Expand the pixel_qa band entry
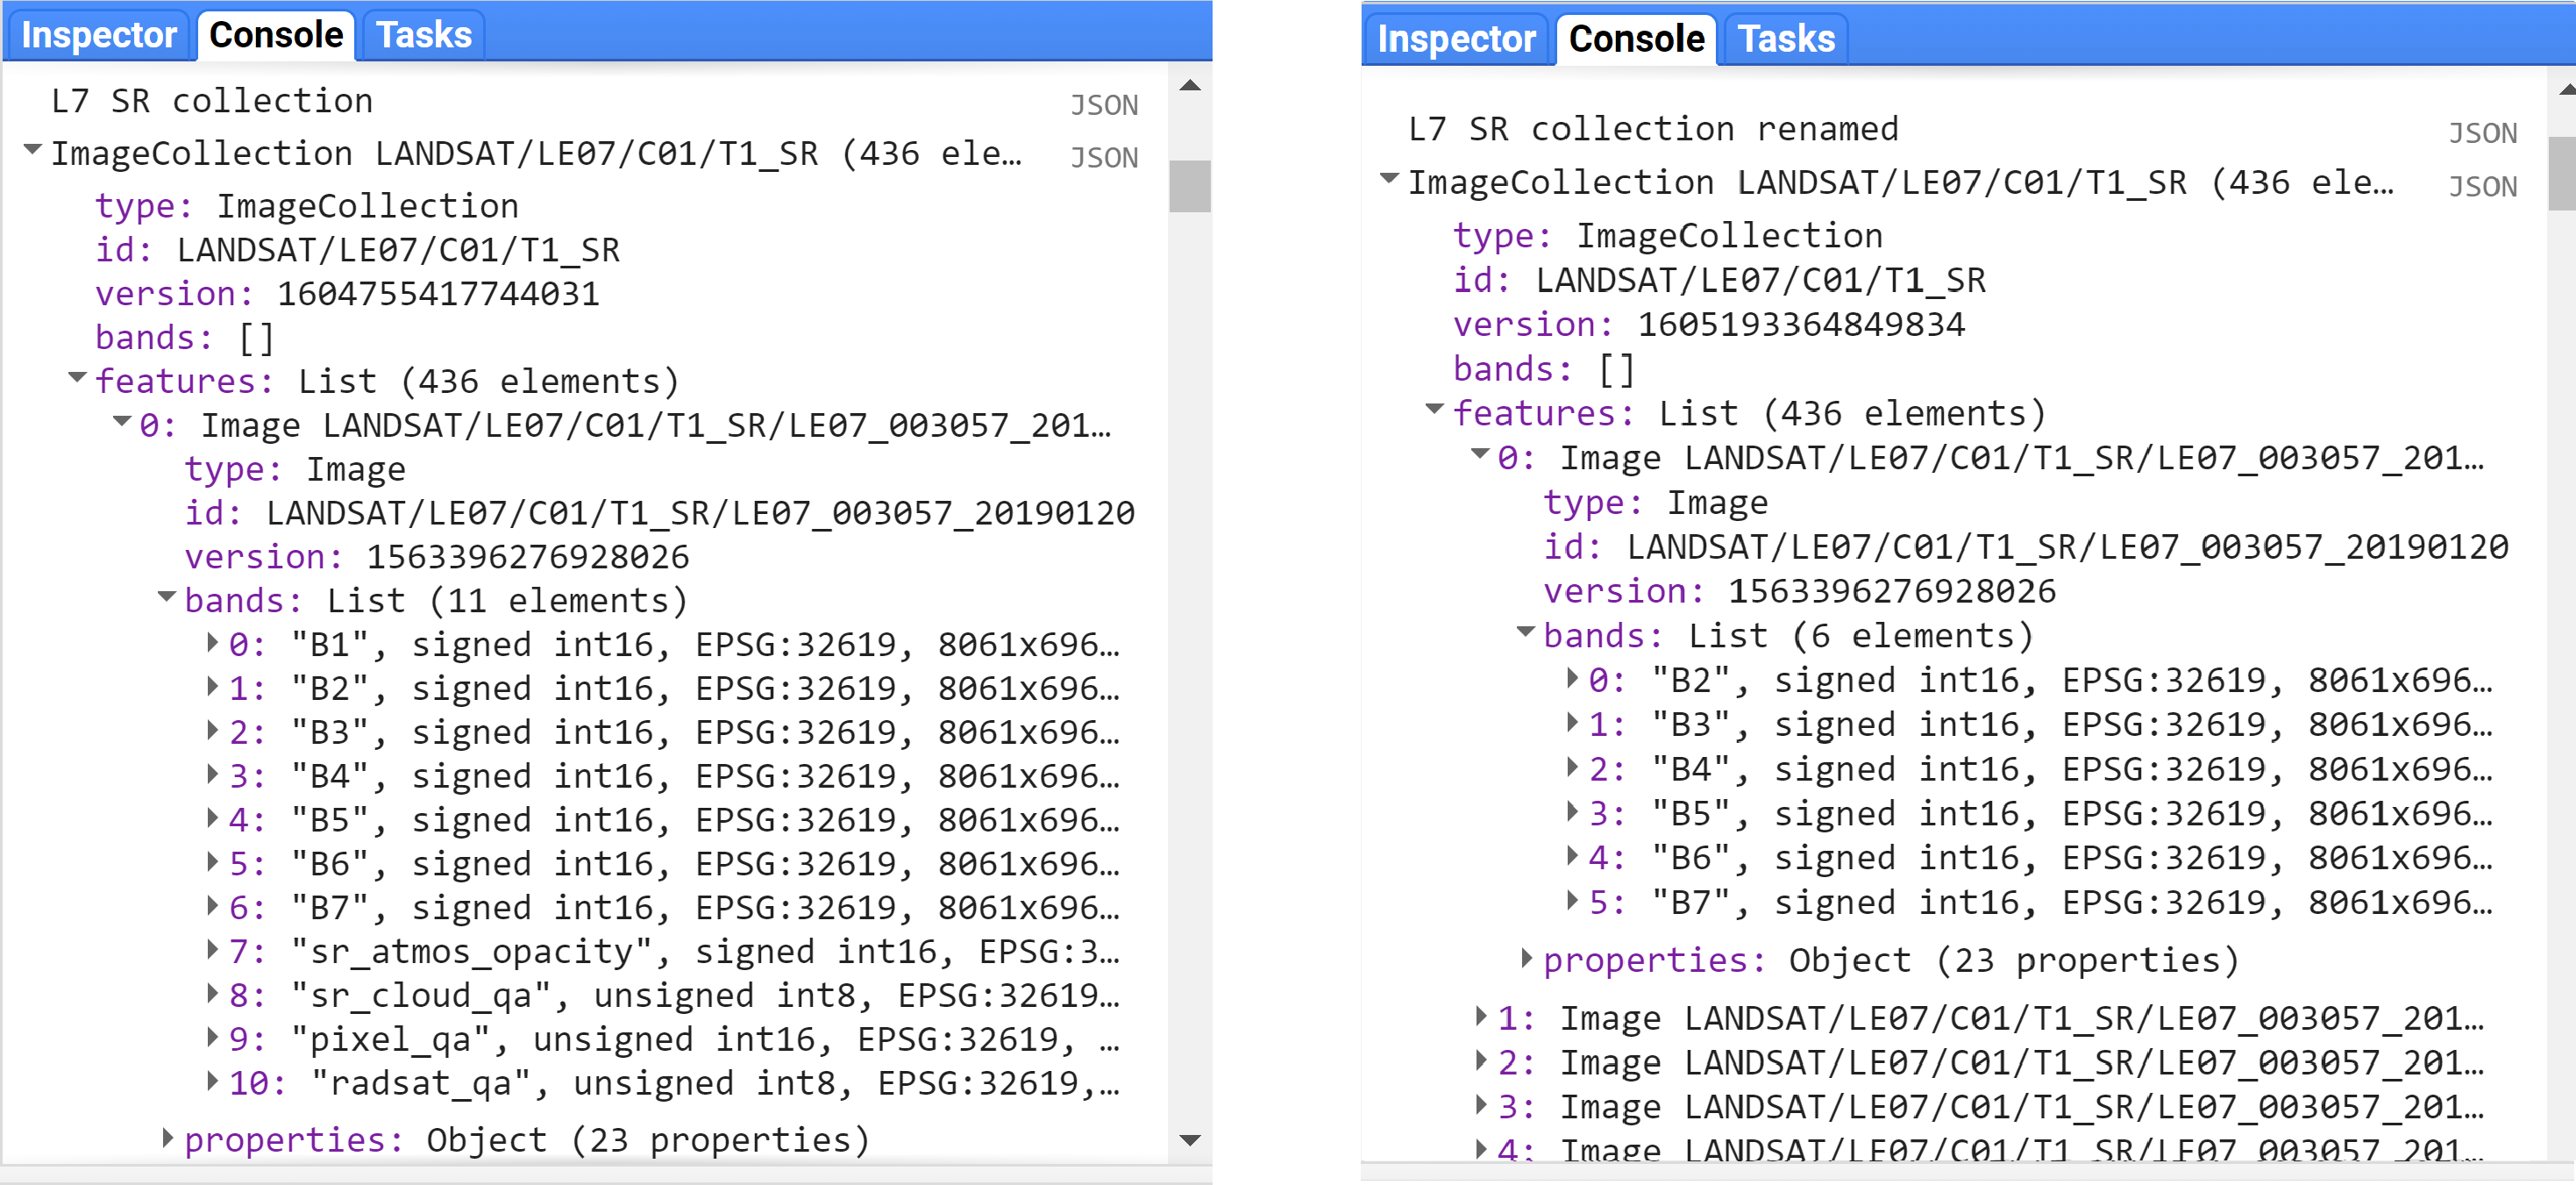Viewport: 2576px width, 1185px height. click(x=212, y=1037)
